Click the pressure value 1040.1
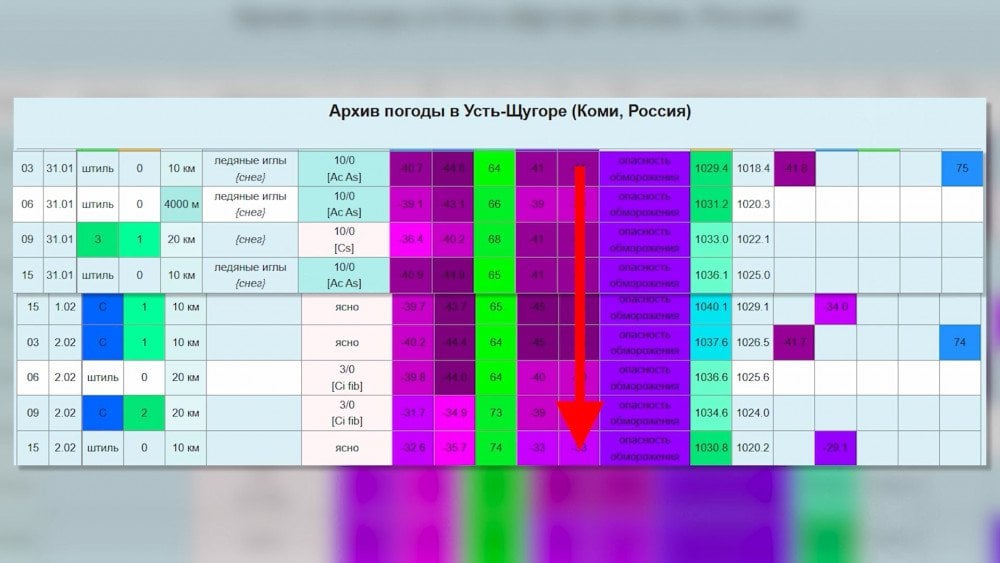 coord(710,307)
